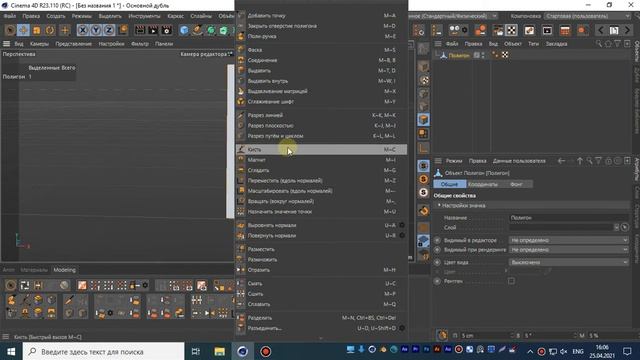This screenshot has height=360, width=640.
Task: Open the viewport Камеры menu
Action: coord(39,44)
